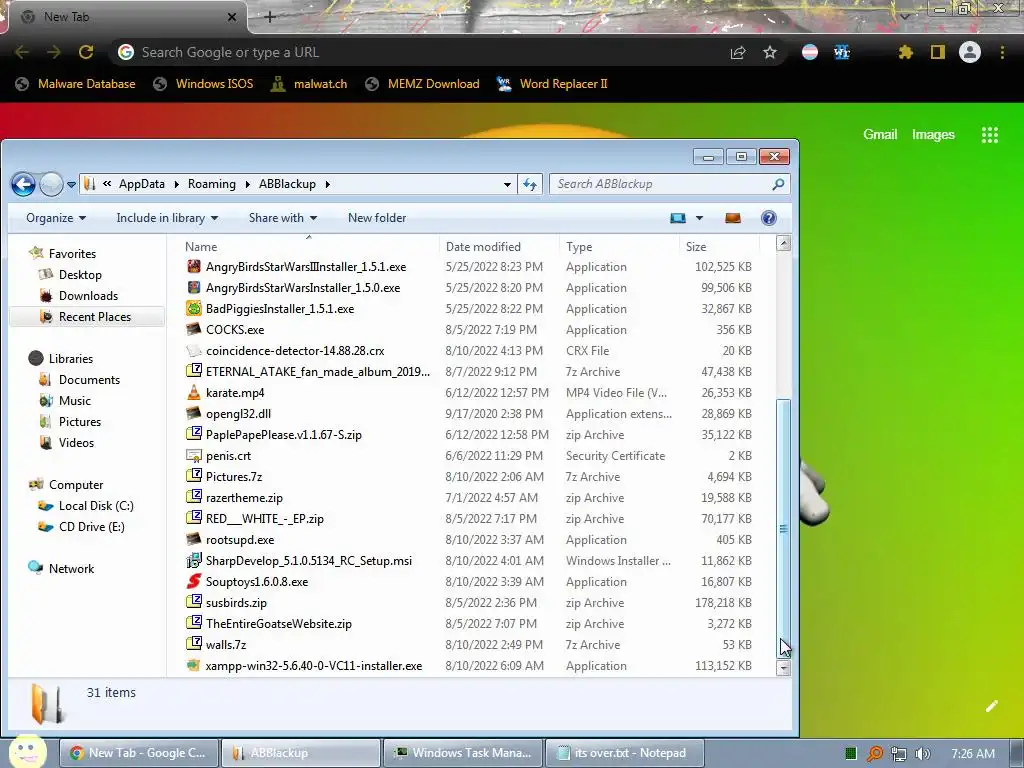Expand the arrow after ABBlackup breadcrumb
Image resolution: width=1024 pixels, height=768 pixels.
point(327,185)
